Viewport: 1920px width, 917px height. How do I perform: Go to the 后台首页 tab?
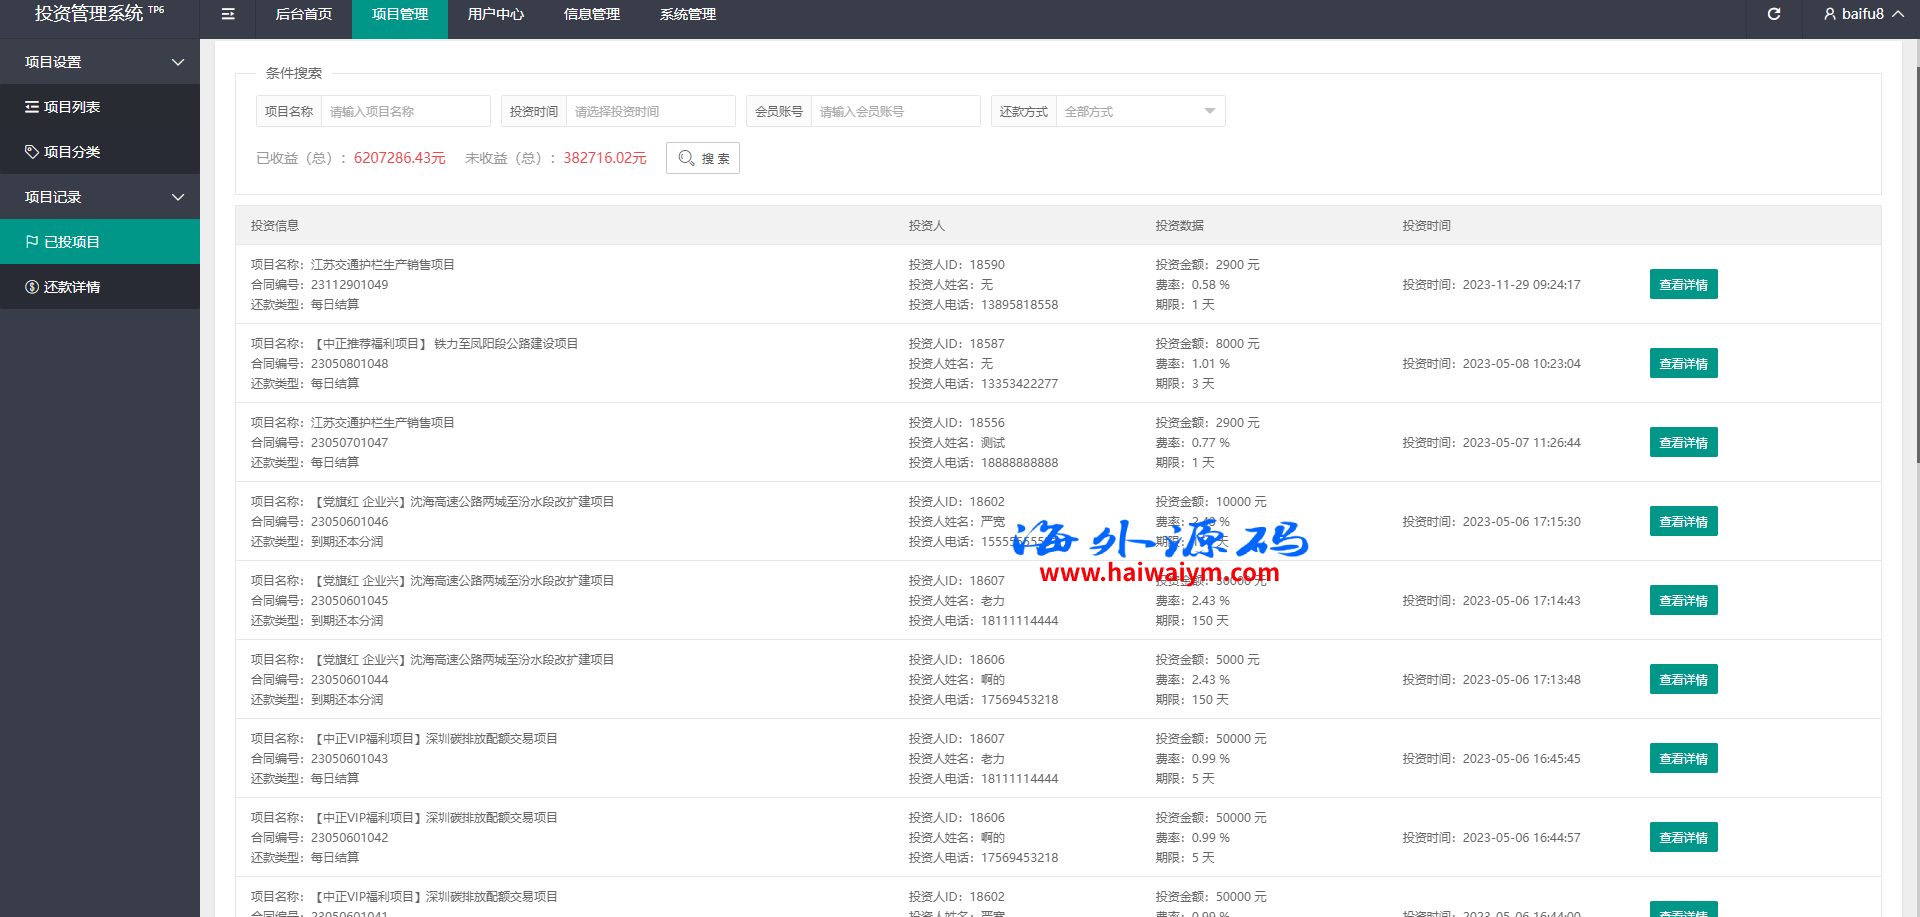point(304,14)
